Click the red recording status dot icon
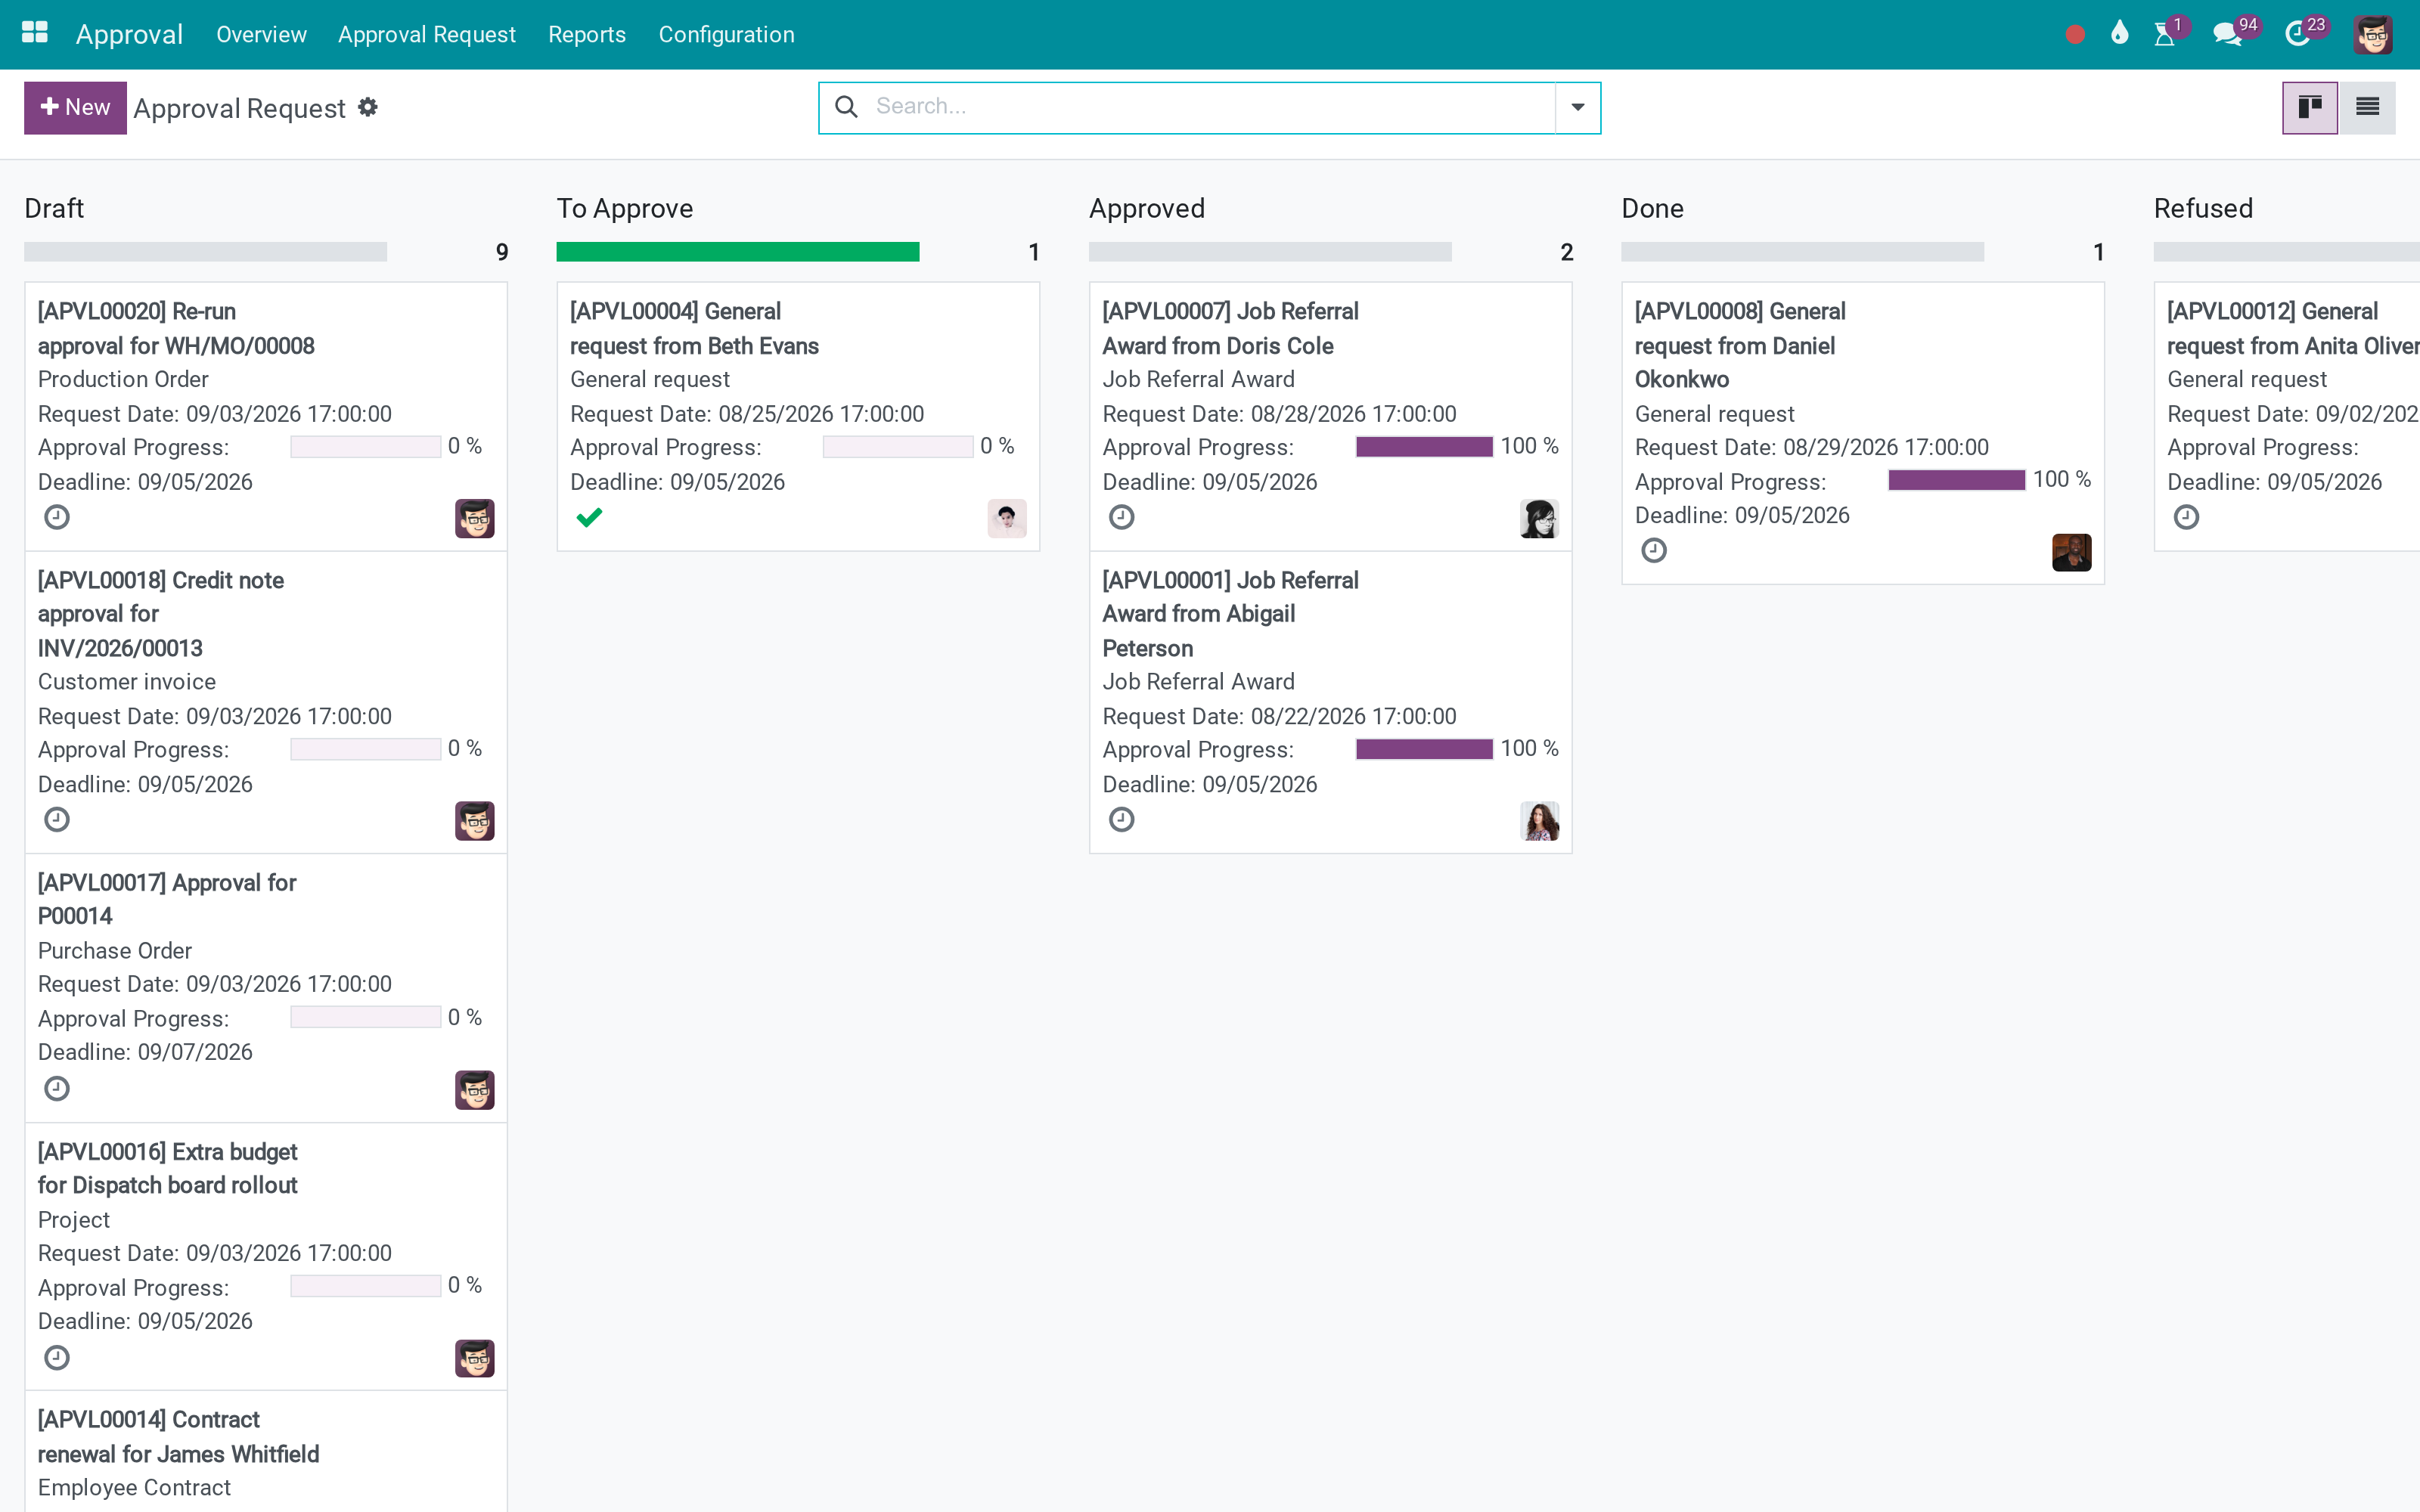Screen dimensions: 2420x1512 coord(2075,34)
